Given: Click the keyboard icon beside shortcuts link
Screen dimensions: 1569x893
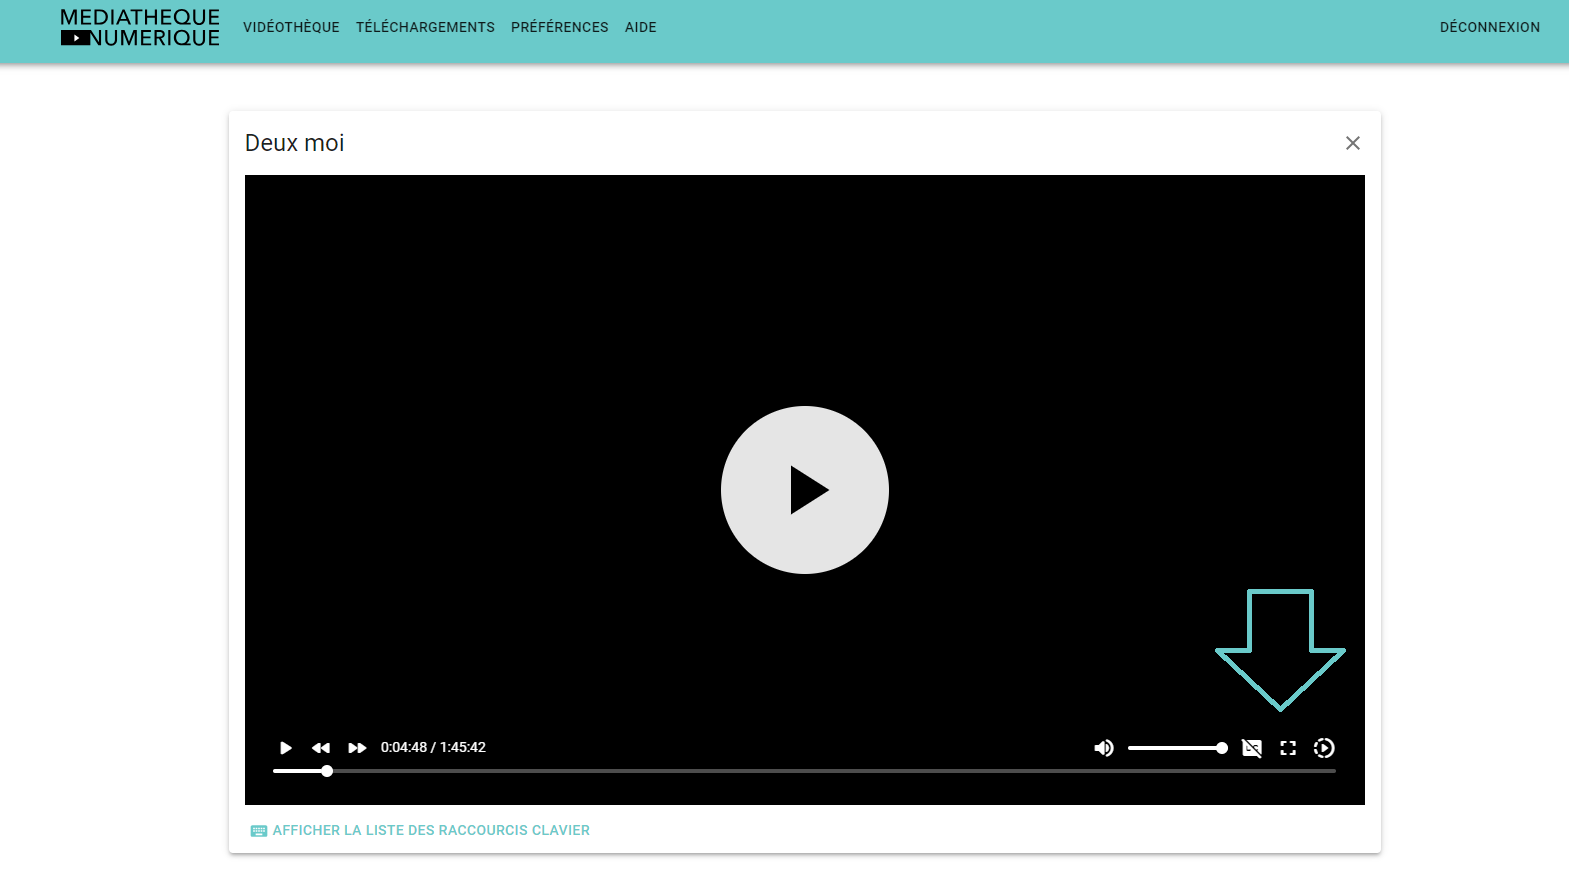Looking at the screenshot, I should coord(259,831).
